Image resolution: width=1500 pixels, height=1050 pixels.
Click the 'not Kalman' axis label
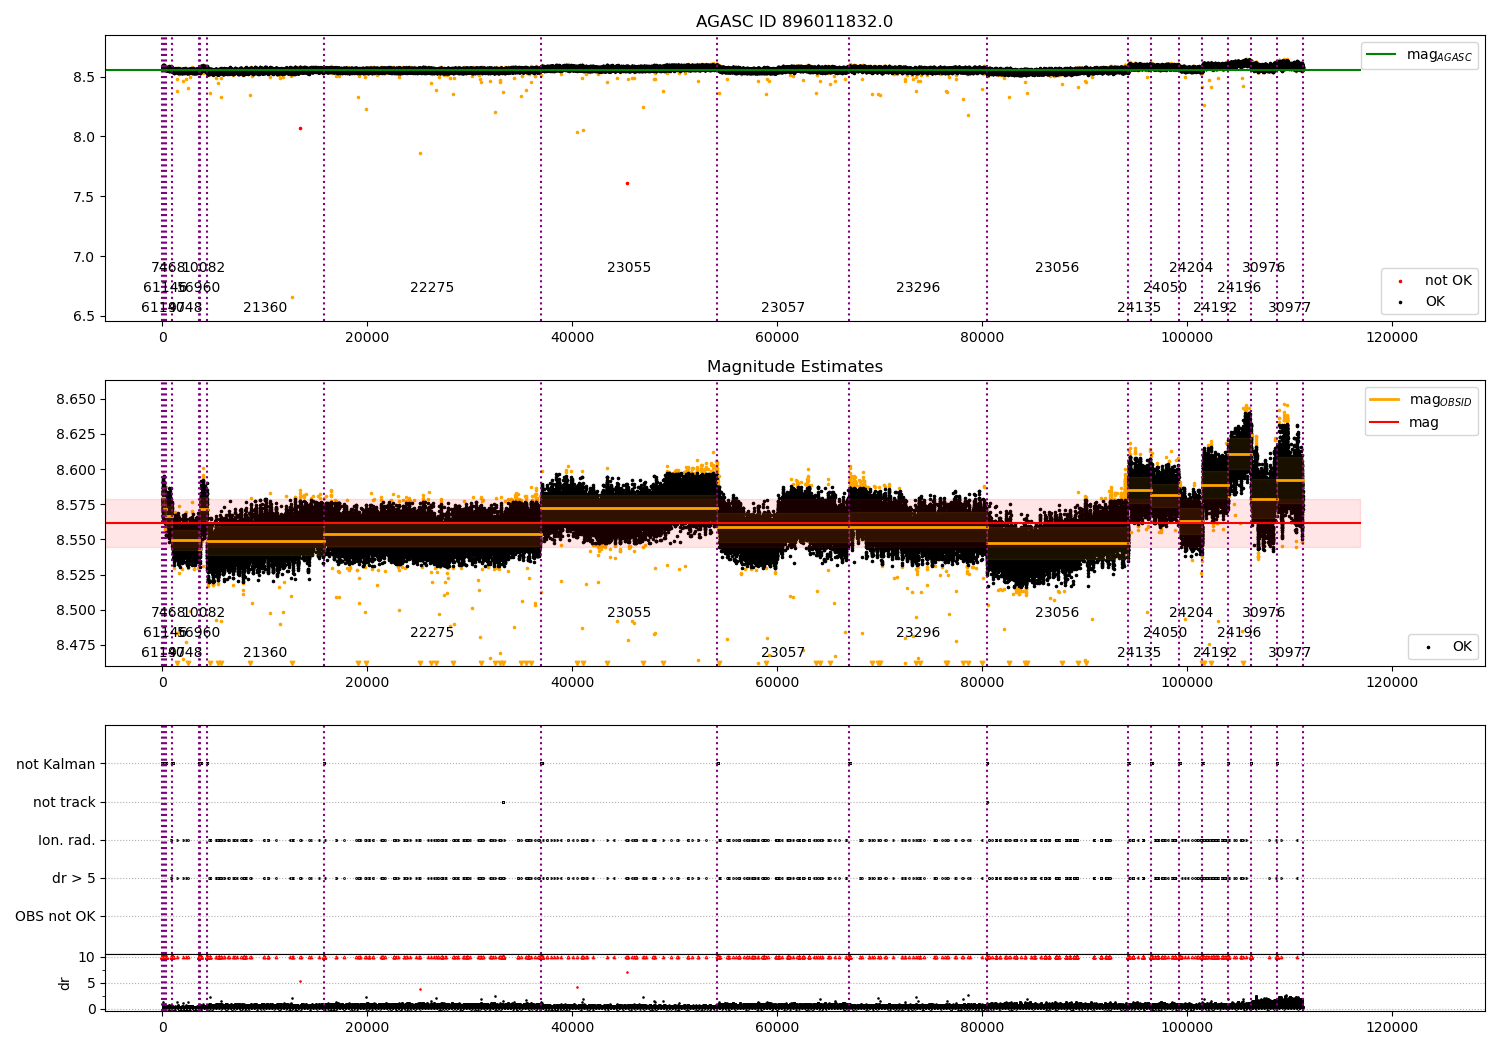[56, 764]
